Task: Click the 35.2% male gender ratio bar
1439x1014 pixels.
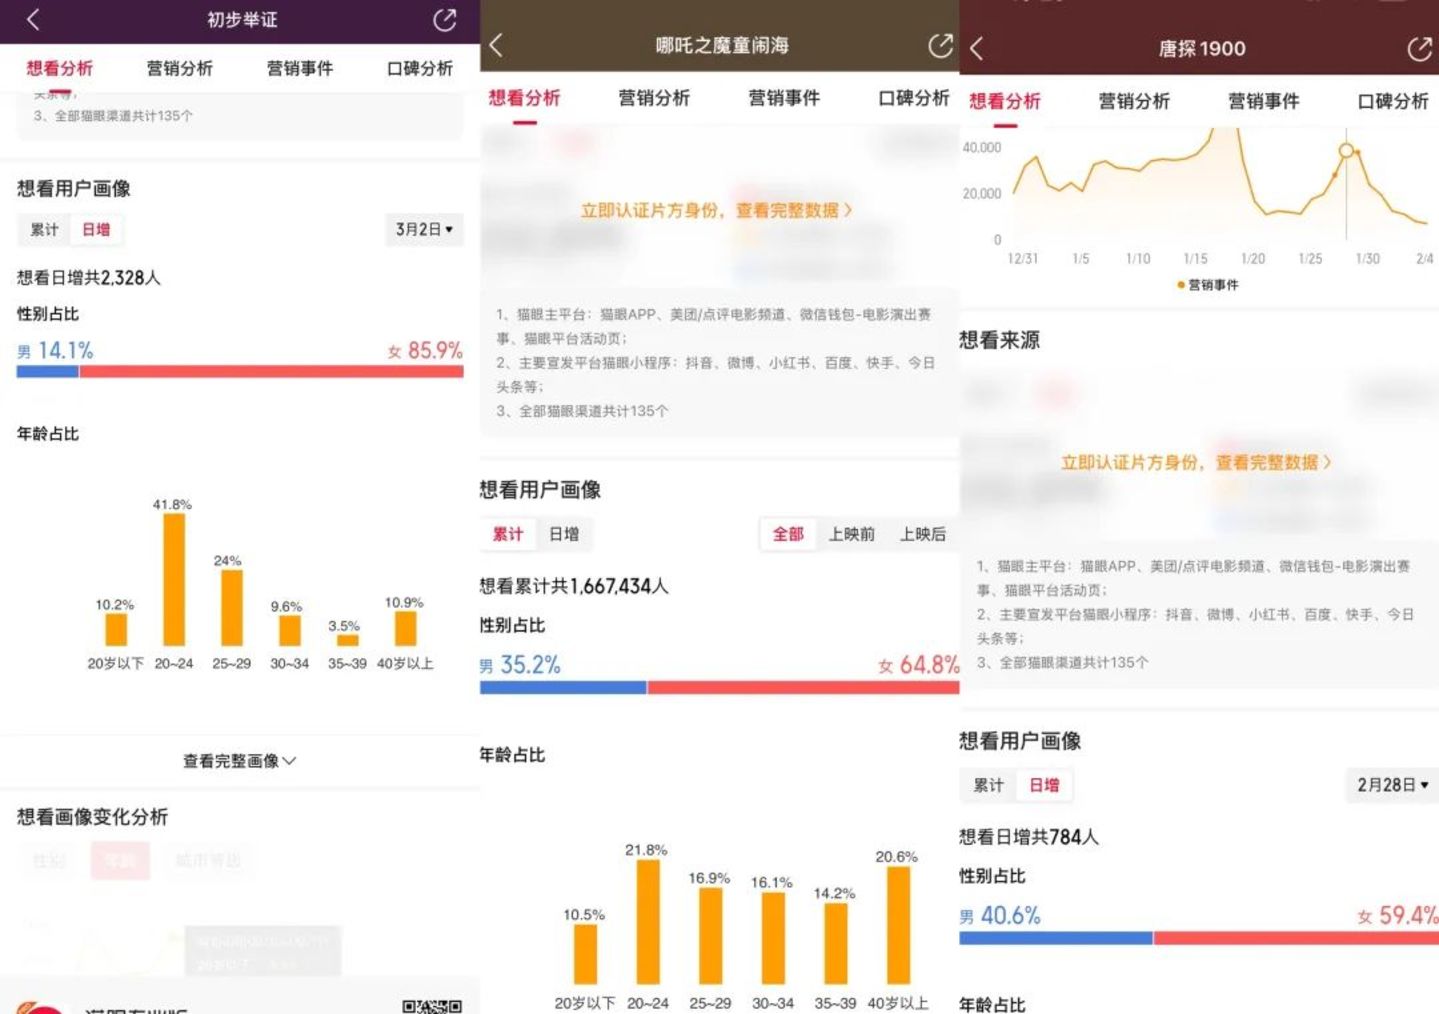Action: (563, 687)
